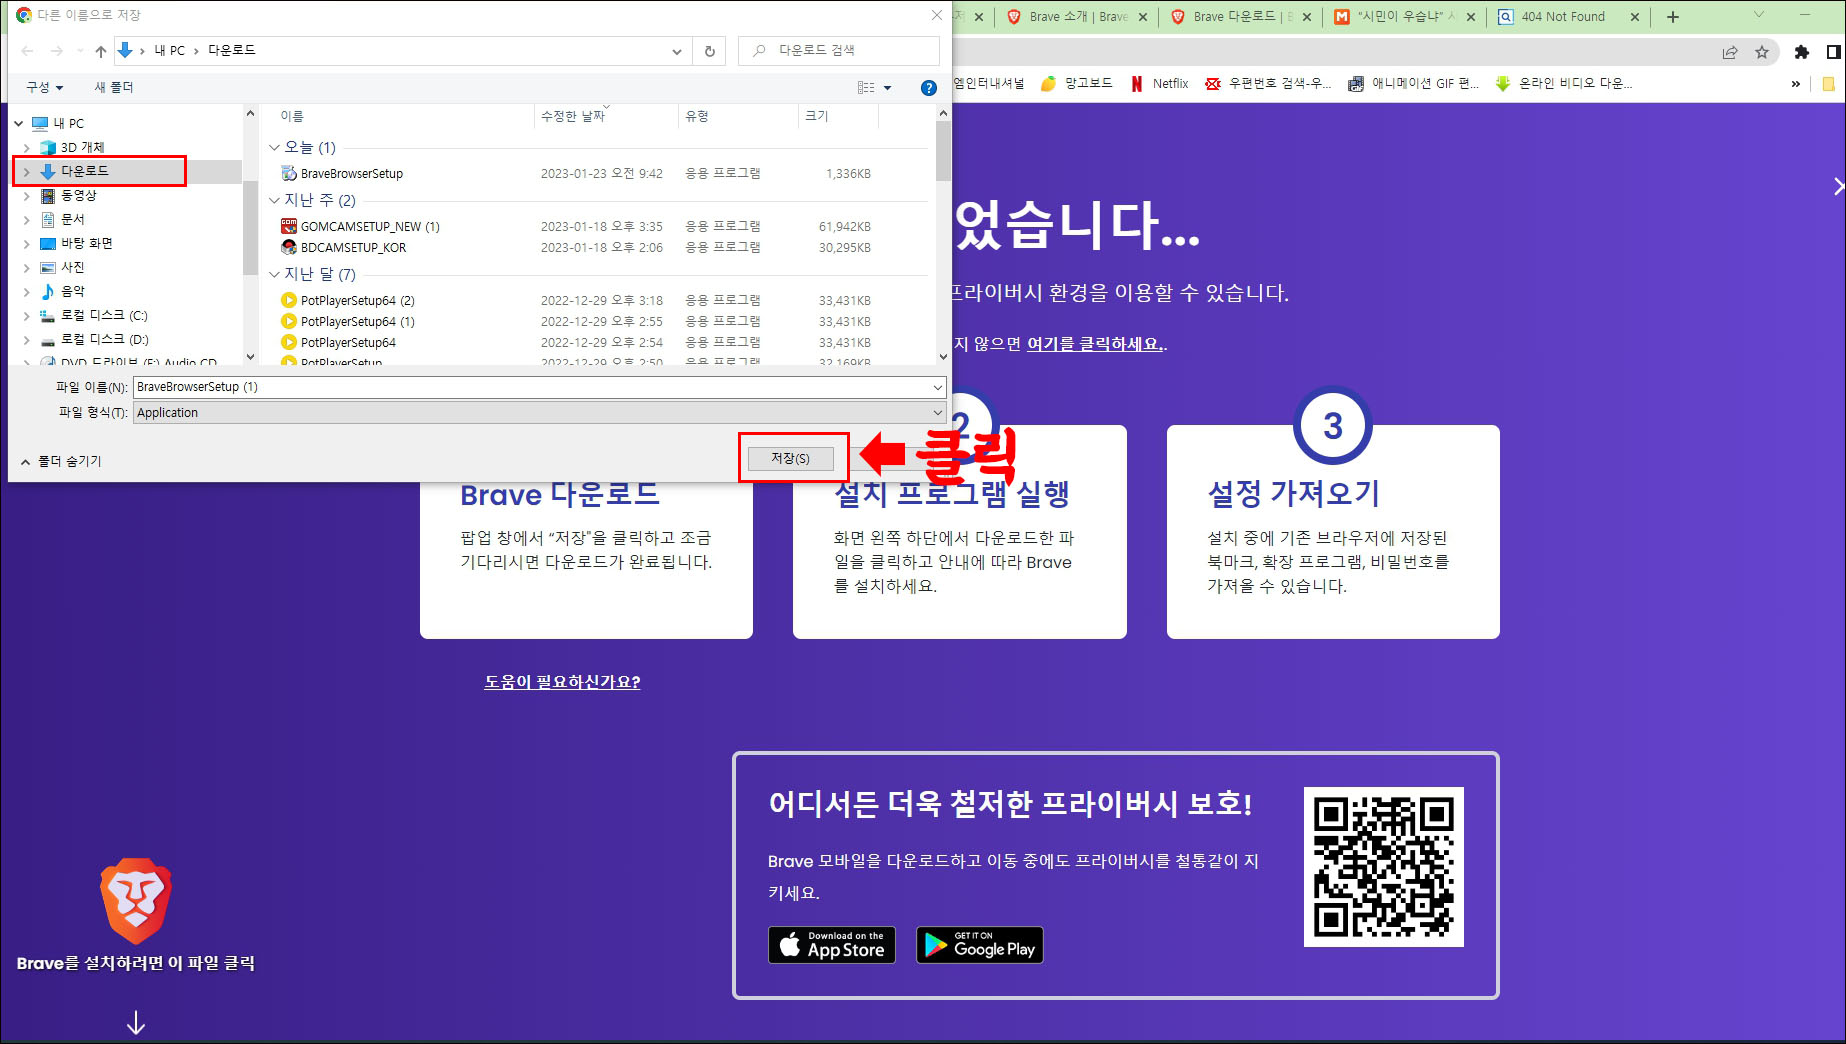The height and width of the screenshot is (1044, 1846).
Task: Select 사진 in the folder tree
Action: 72,267
